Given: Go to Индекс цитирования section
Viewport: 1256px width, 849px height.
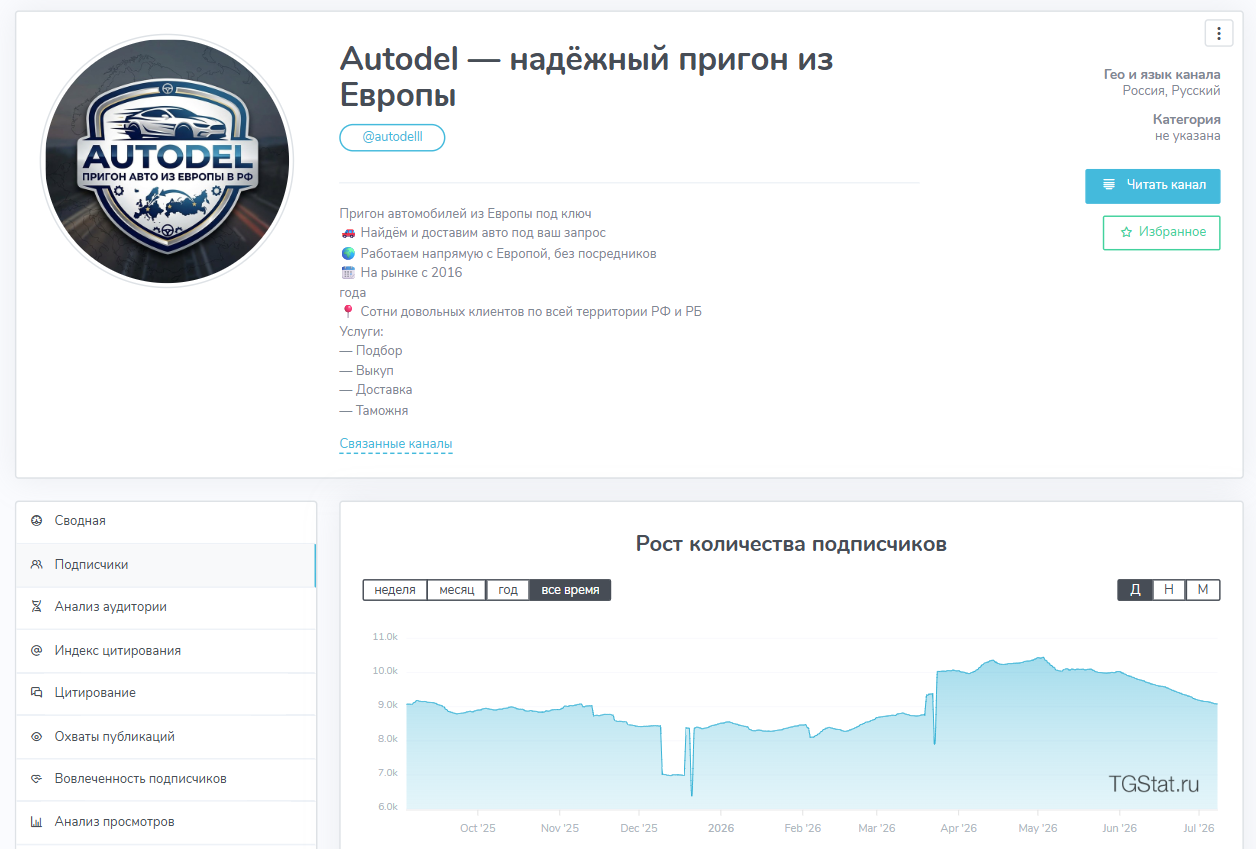Looking at the screenshot, I should [166, 651].
